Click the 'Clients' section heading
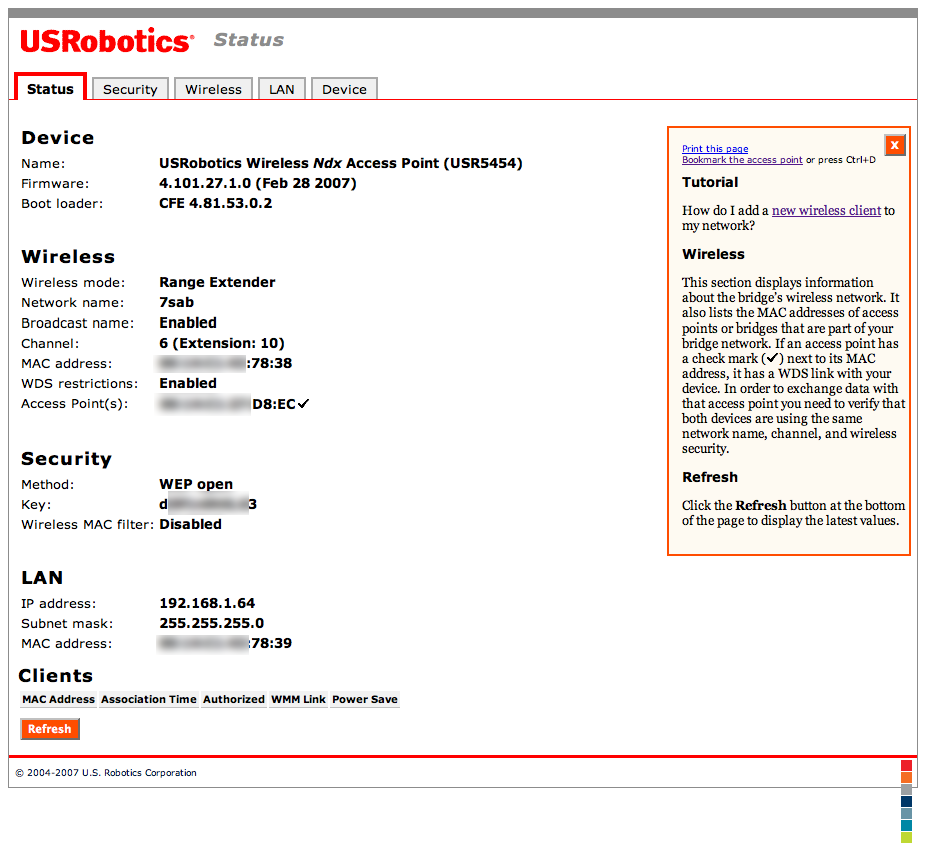The height and width of the screenshot is (848, 926). pyautogui.click(x=56, y=676)
